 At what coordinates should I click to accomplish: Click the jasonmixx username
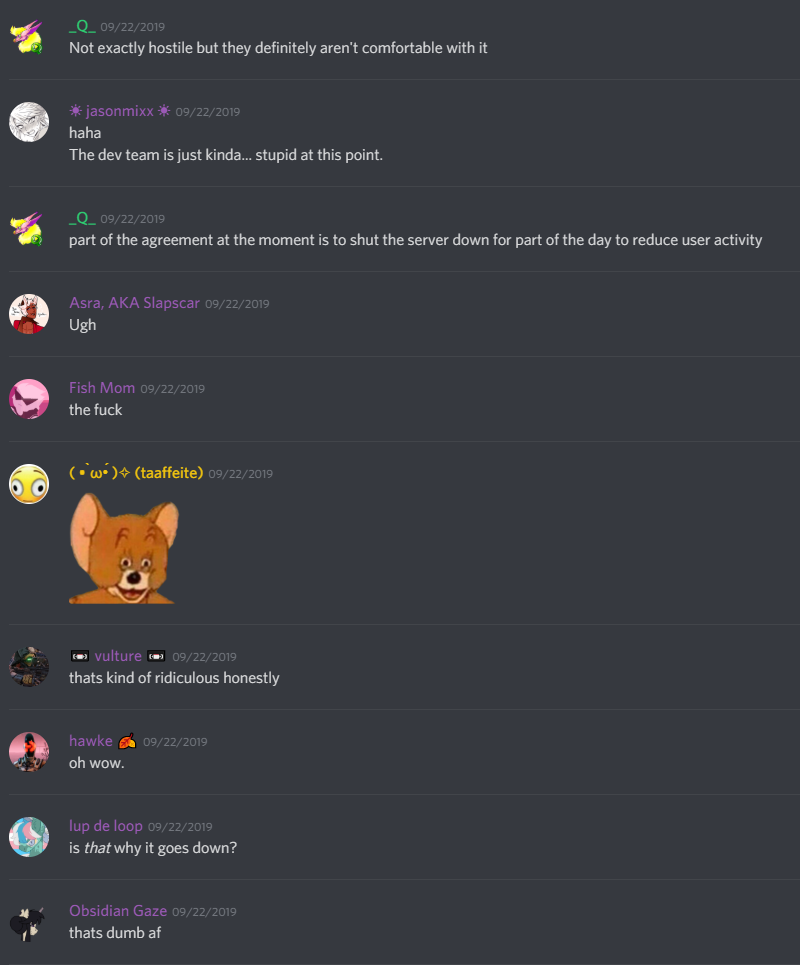(x=120, y=111)
